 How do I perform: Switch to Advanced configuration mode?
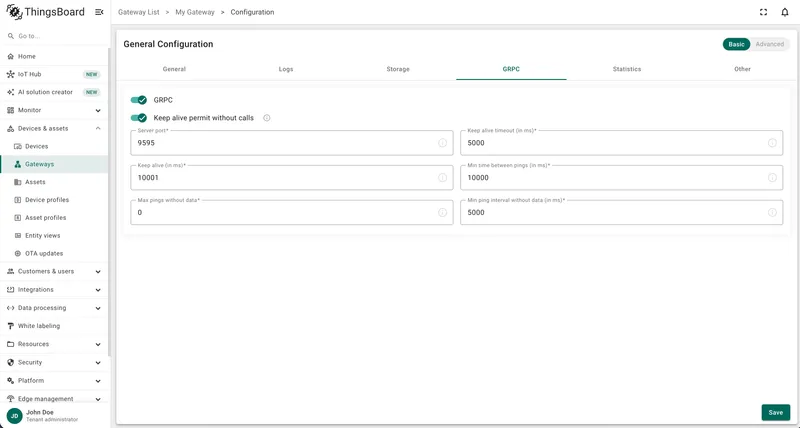769,44
